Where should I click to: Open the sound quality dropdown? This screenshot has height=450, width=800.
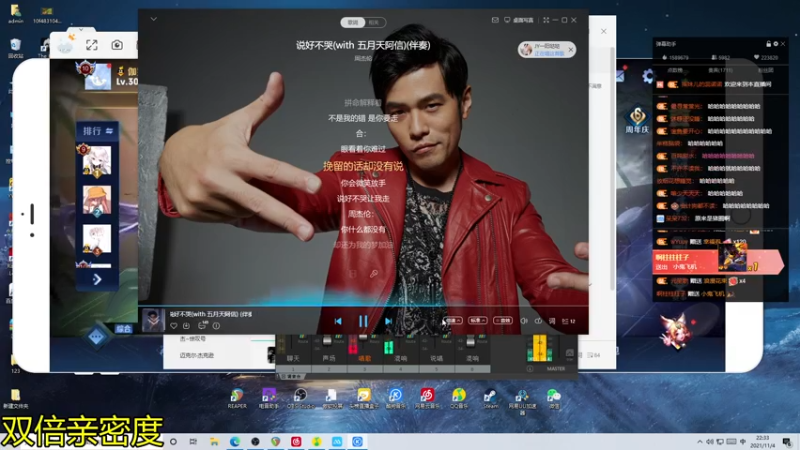click(x=478, y=320)
